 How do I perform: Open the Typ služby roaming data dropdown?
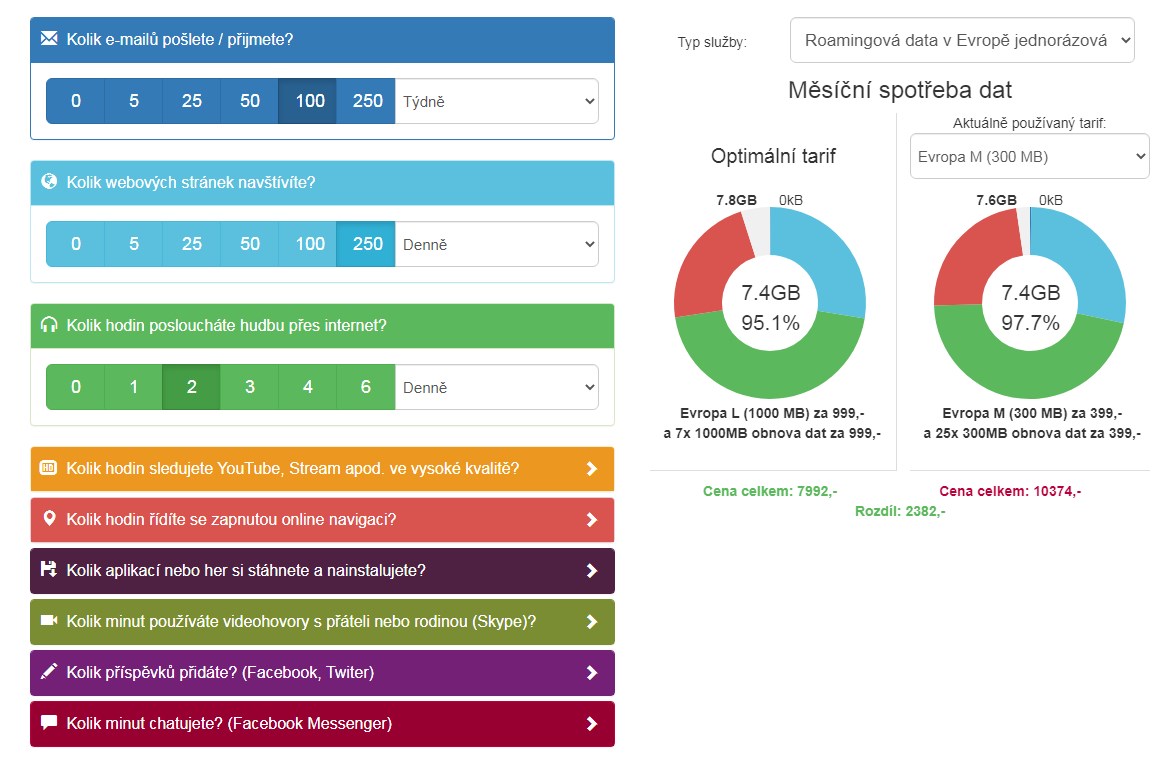click(x=961, y=40)
